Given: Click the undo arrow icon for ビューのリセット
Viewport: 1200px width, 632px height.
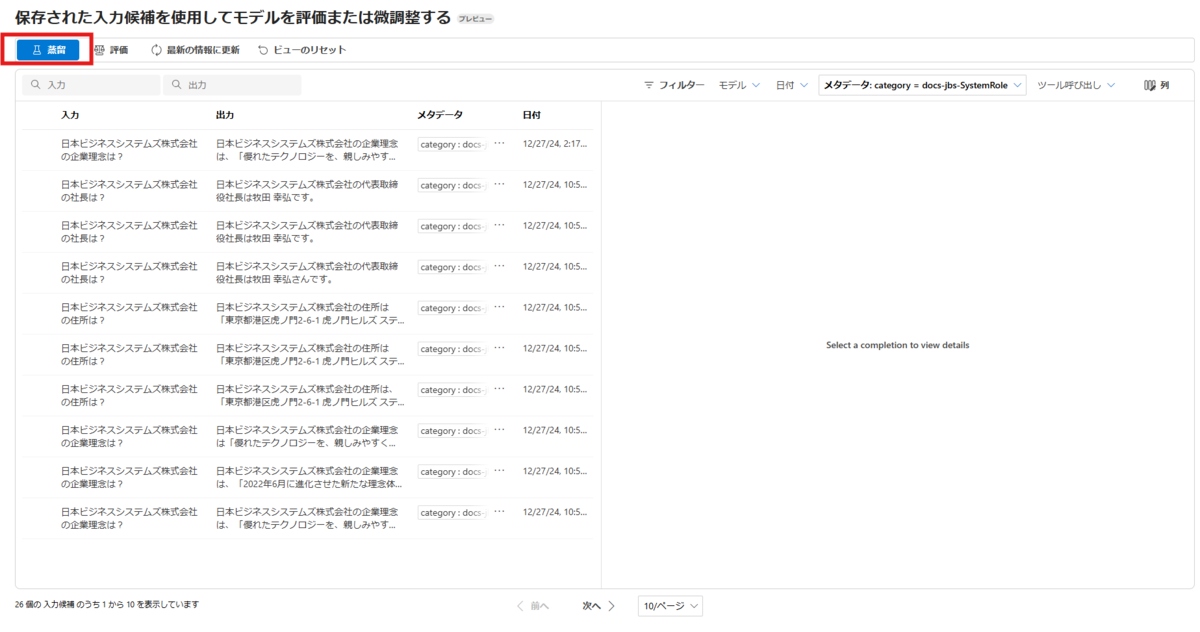Looking at the screenshot, I should [263, 49].
